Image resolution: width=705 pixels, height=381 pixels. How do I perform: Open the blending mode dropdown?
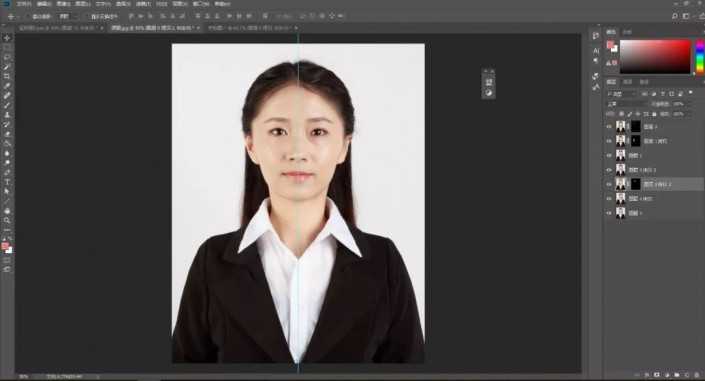(627, 104)
